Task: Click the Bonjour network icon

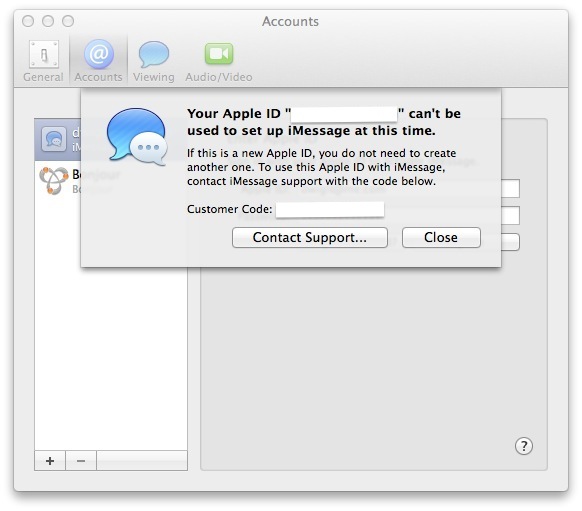Action: click(x=54, y=180)
